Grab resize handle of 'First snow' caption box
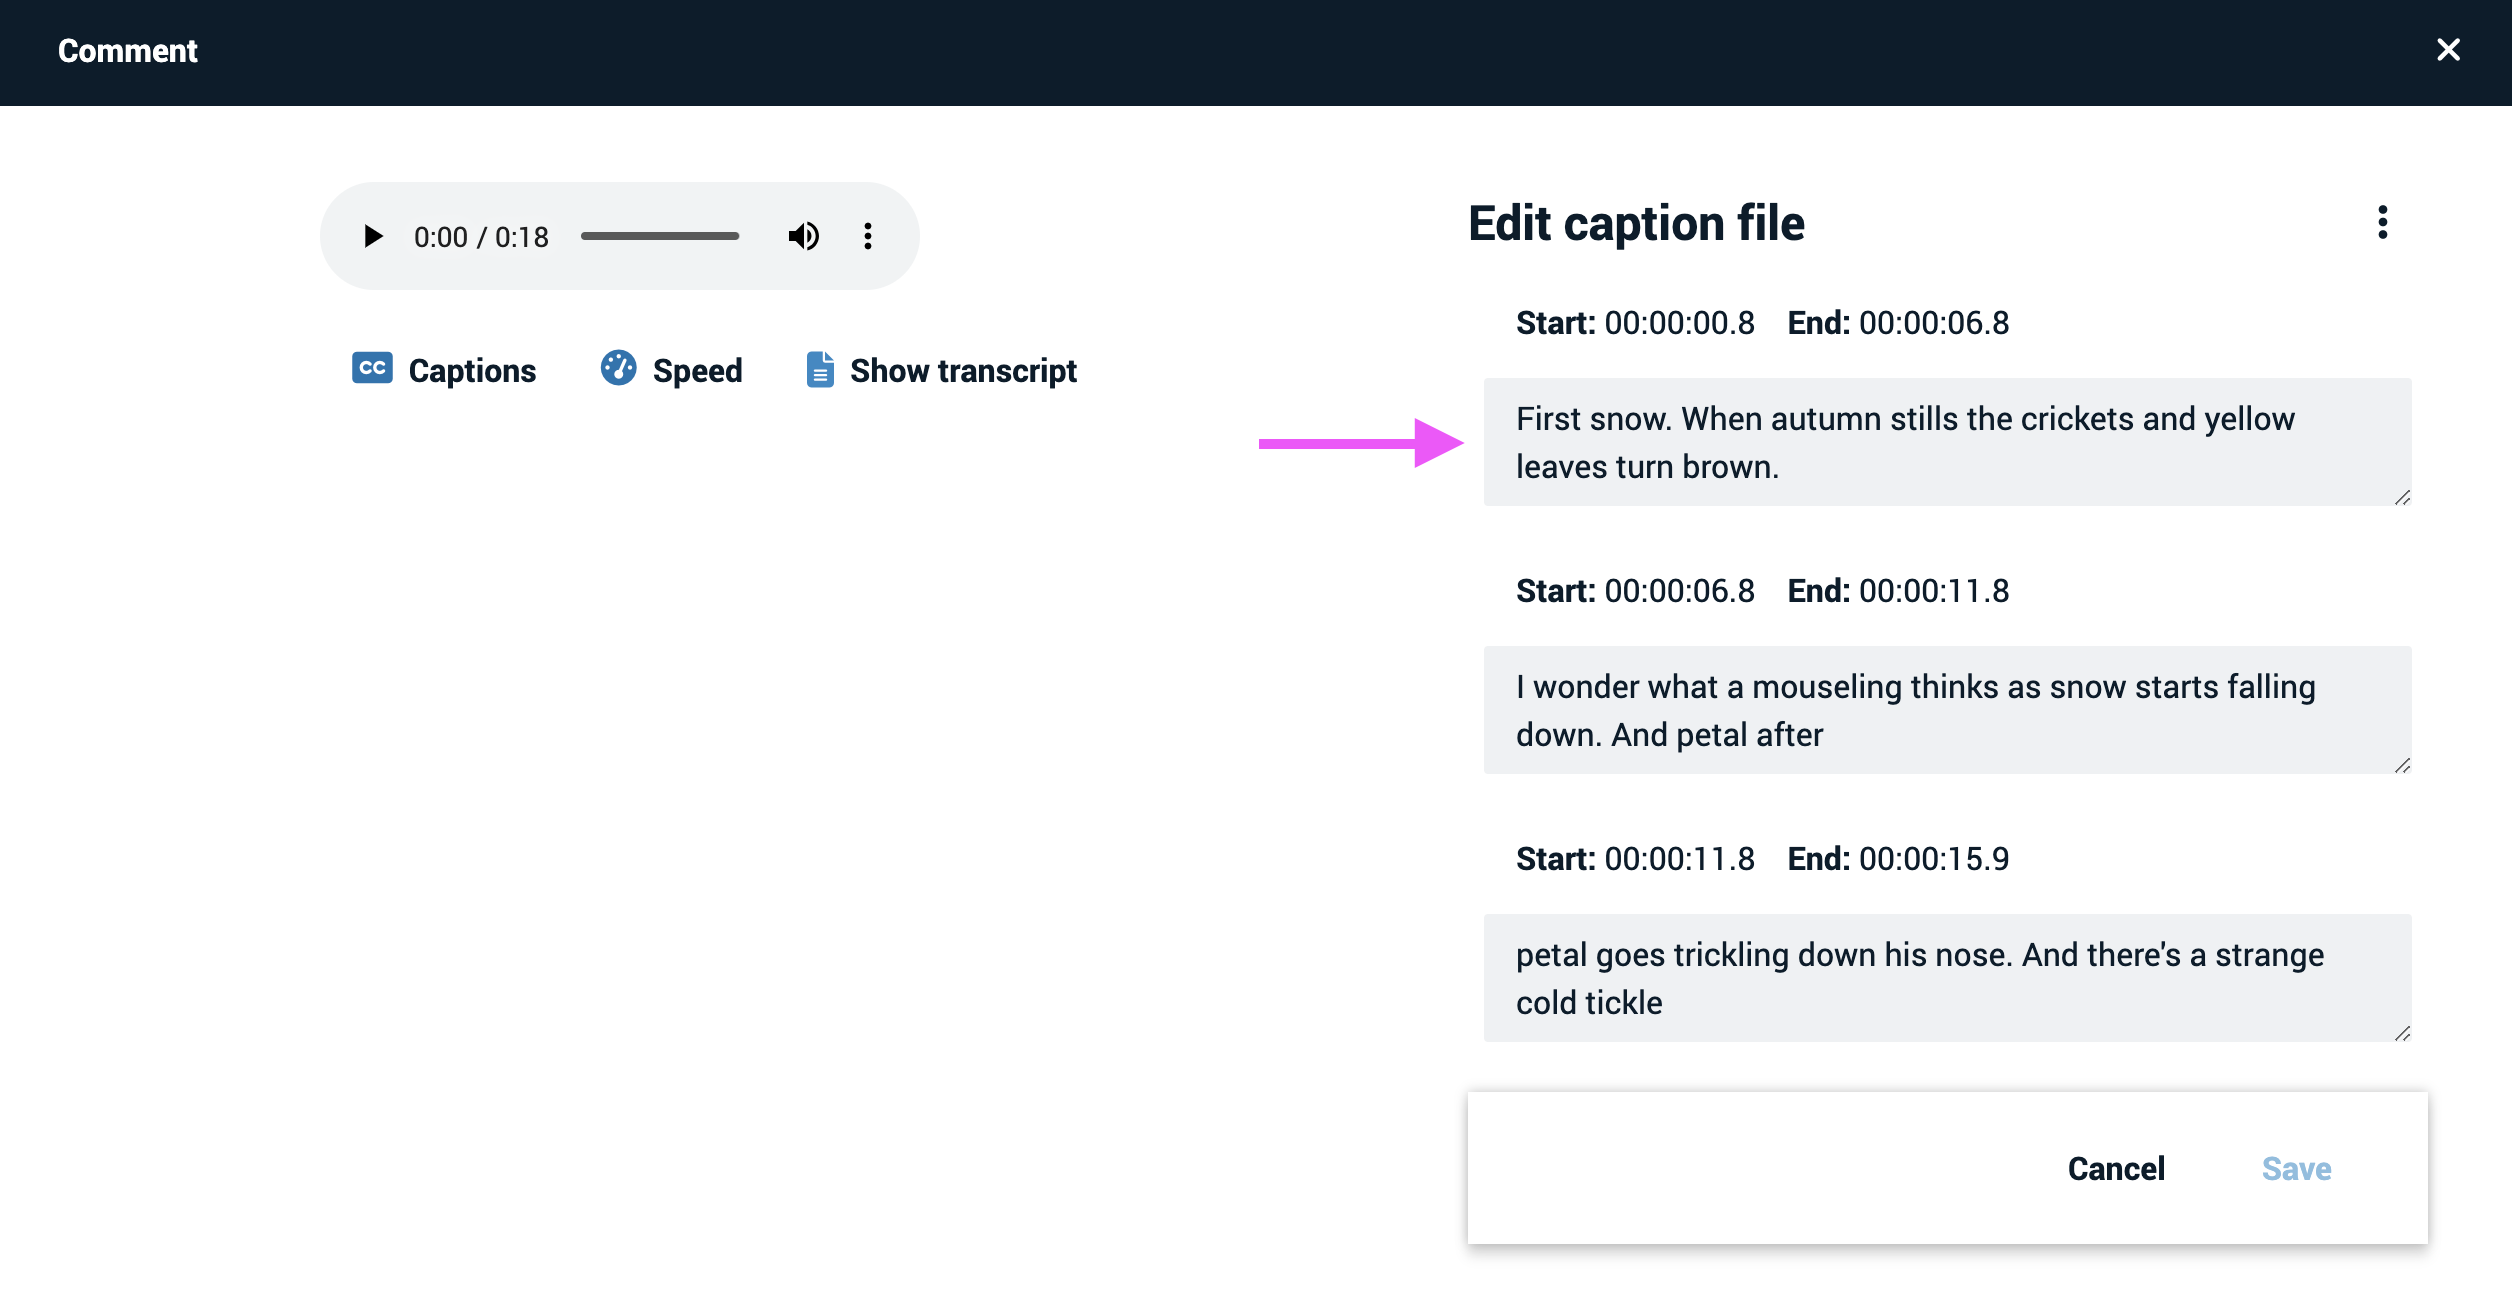This screenshot has width=2512, height=1296. 2402,497
